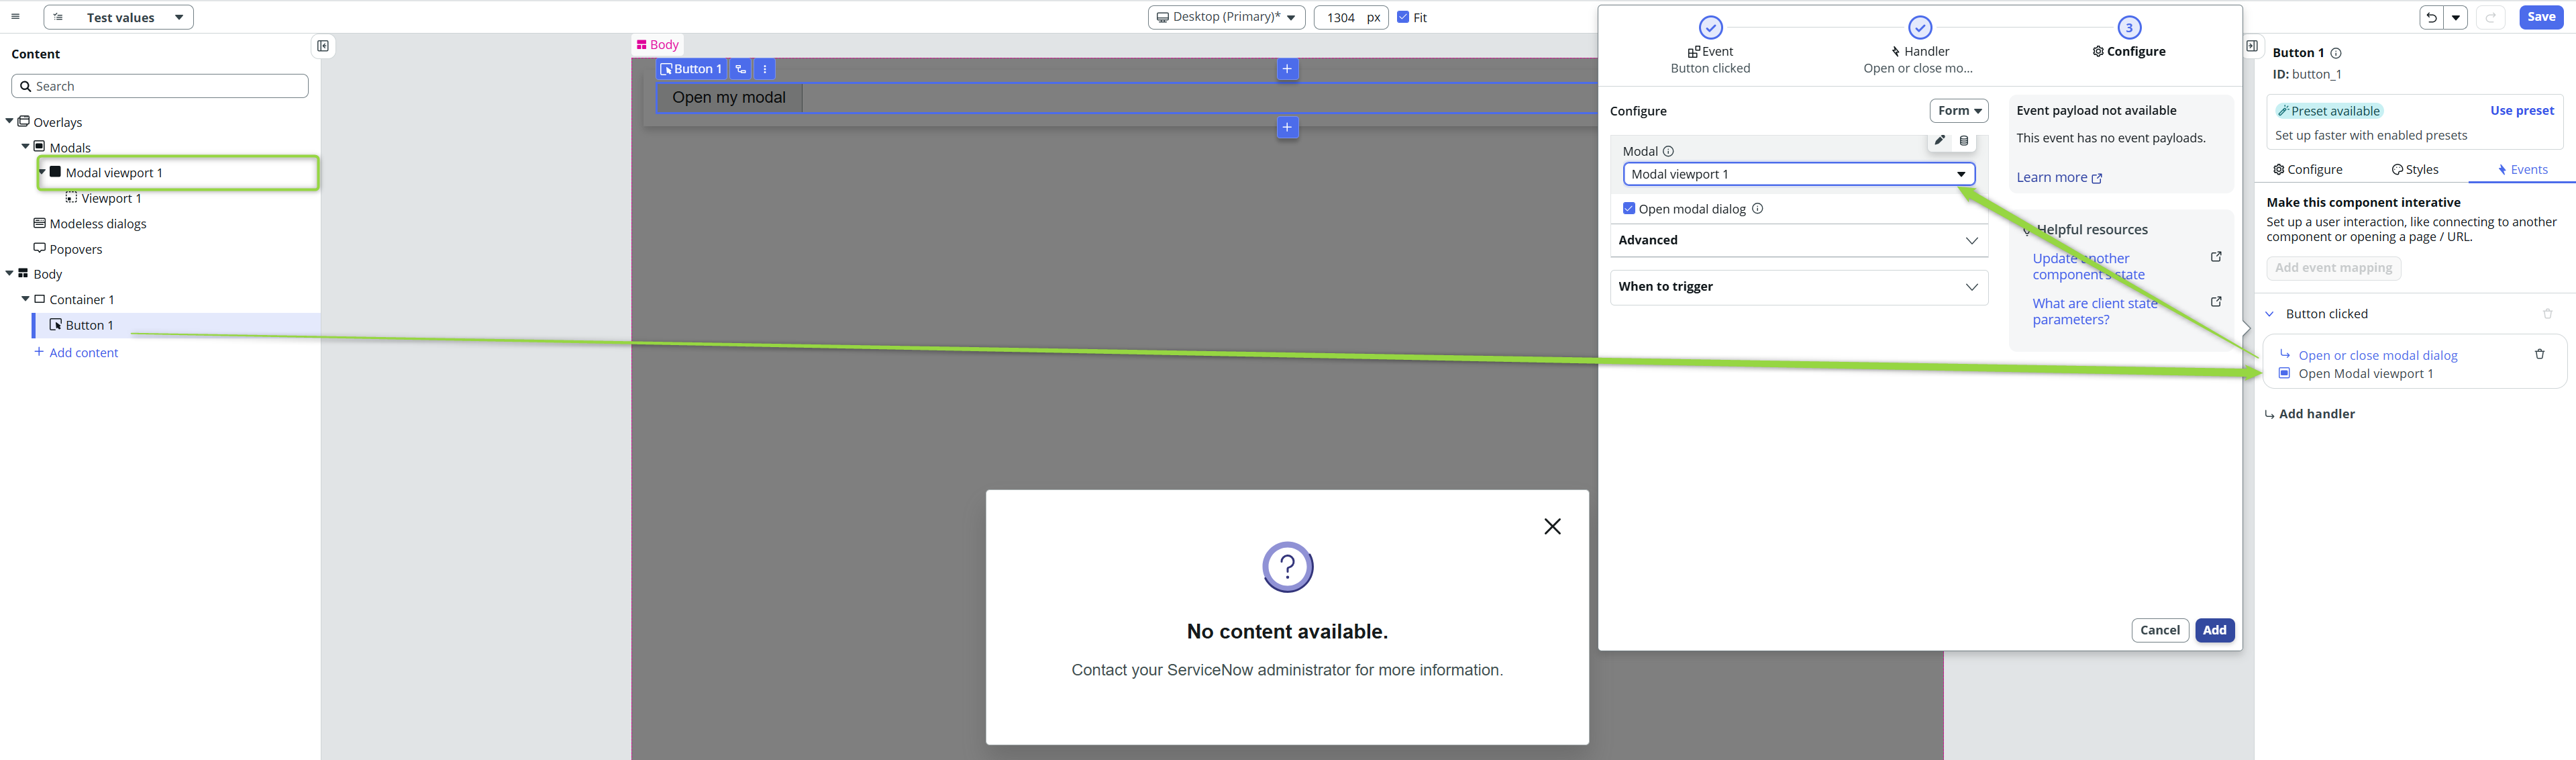
Task: Switch to the Styles tab
Action: coord(2415,170)
